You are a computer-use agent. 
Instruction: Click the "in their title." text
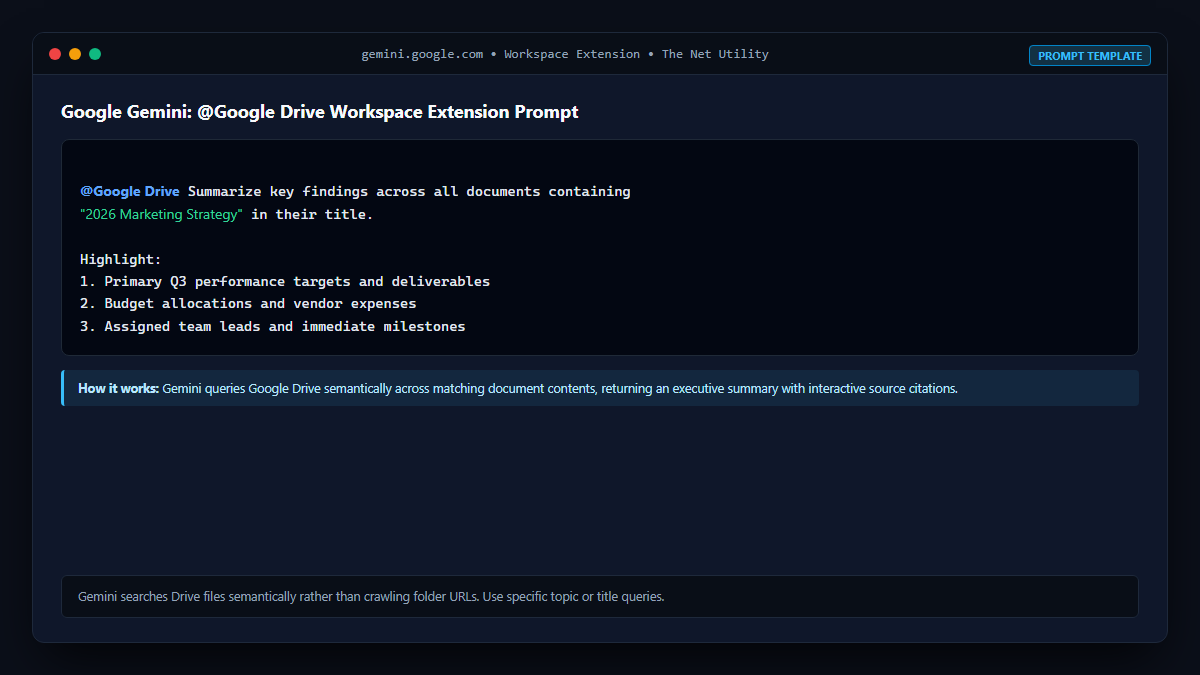click(312, 214)
